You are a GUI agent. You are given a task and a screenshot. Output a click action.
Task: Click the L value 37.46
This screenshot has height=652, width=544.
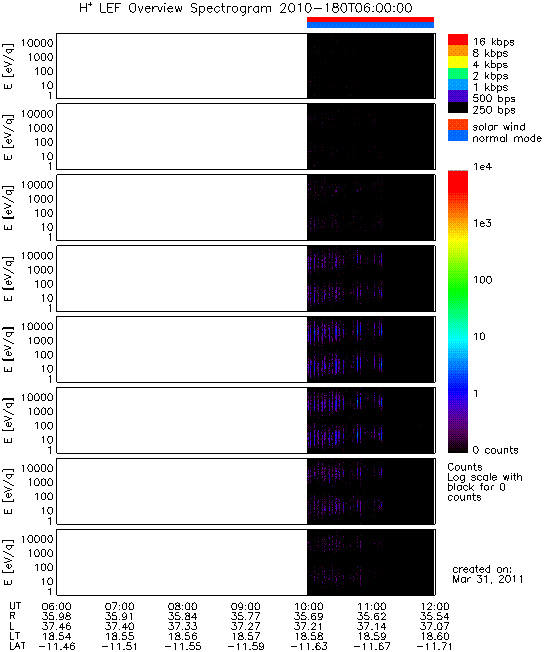(x=56, y=626)
